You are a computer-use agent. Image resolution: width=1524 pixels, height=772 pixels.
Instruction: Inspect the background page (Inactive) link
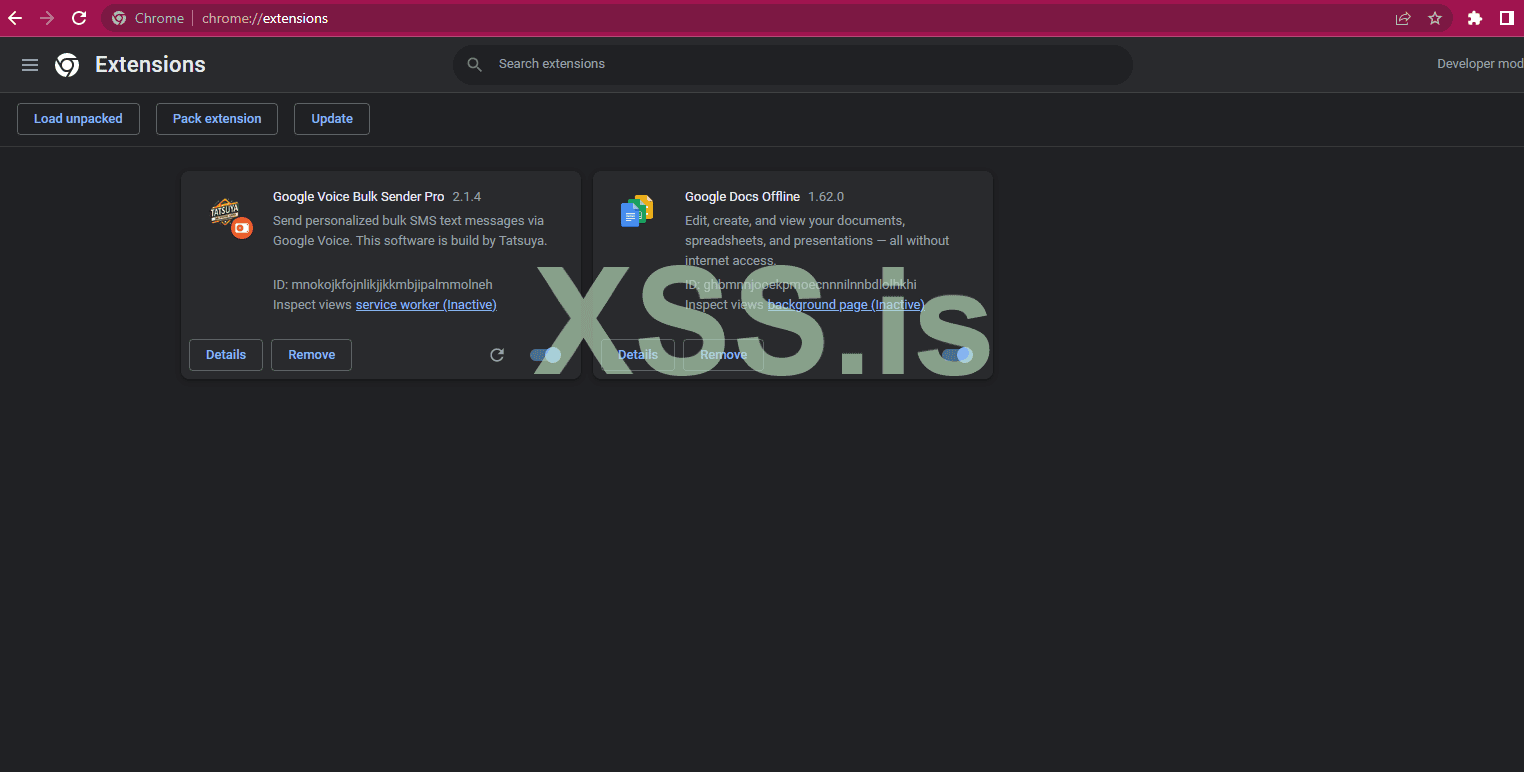click(x=846, y=304)
